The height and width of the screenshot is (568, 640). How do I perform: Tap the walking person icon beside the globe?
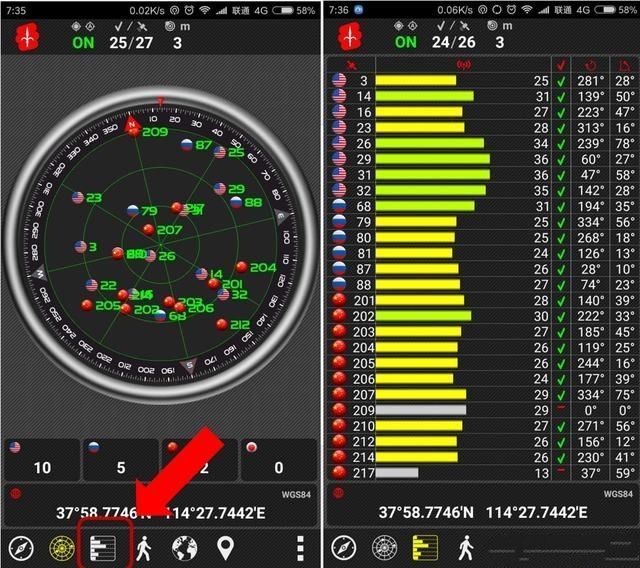(144, 547)
